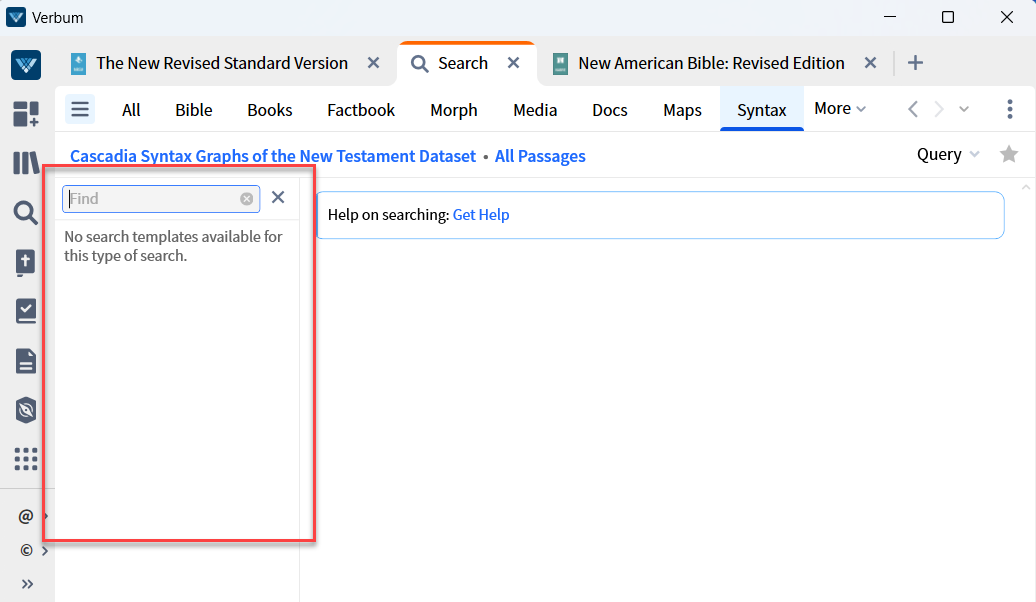Switch to The New Revised Standard Version tab
Screen dimensions: 1036x602
click(x=222, y=63)
